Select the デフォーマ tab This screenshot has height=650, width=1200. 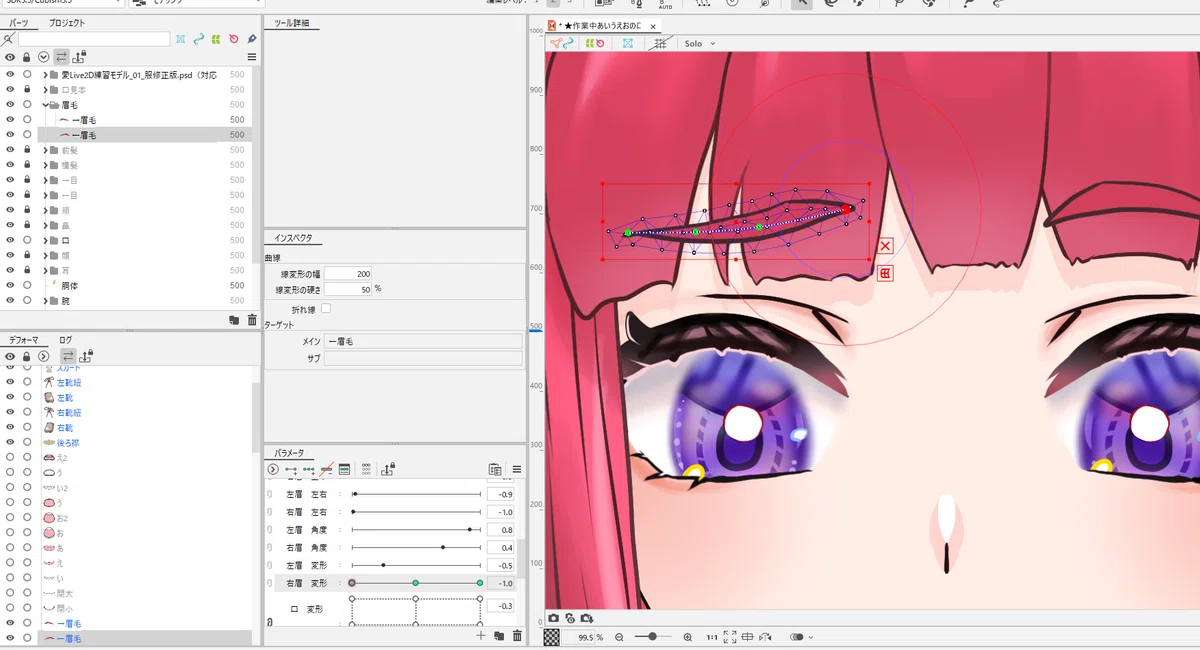click(x=24, y=340)
